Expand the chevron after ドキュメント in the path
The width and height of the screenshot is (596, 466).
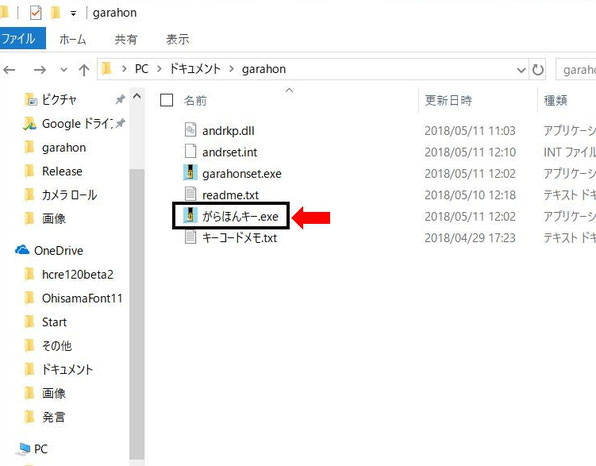point(231,69)
